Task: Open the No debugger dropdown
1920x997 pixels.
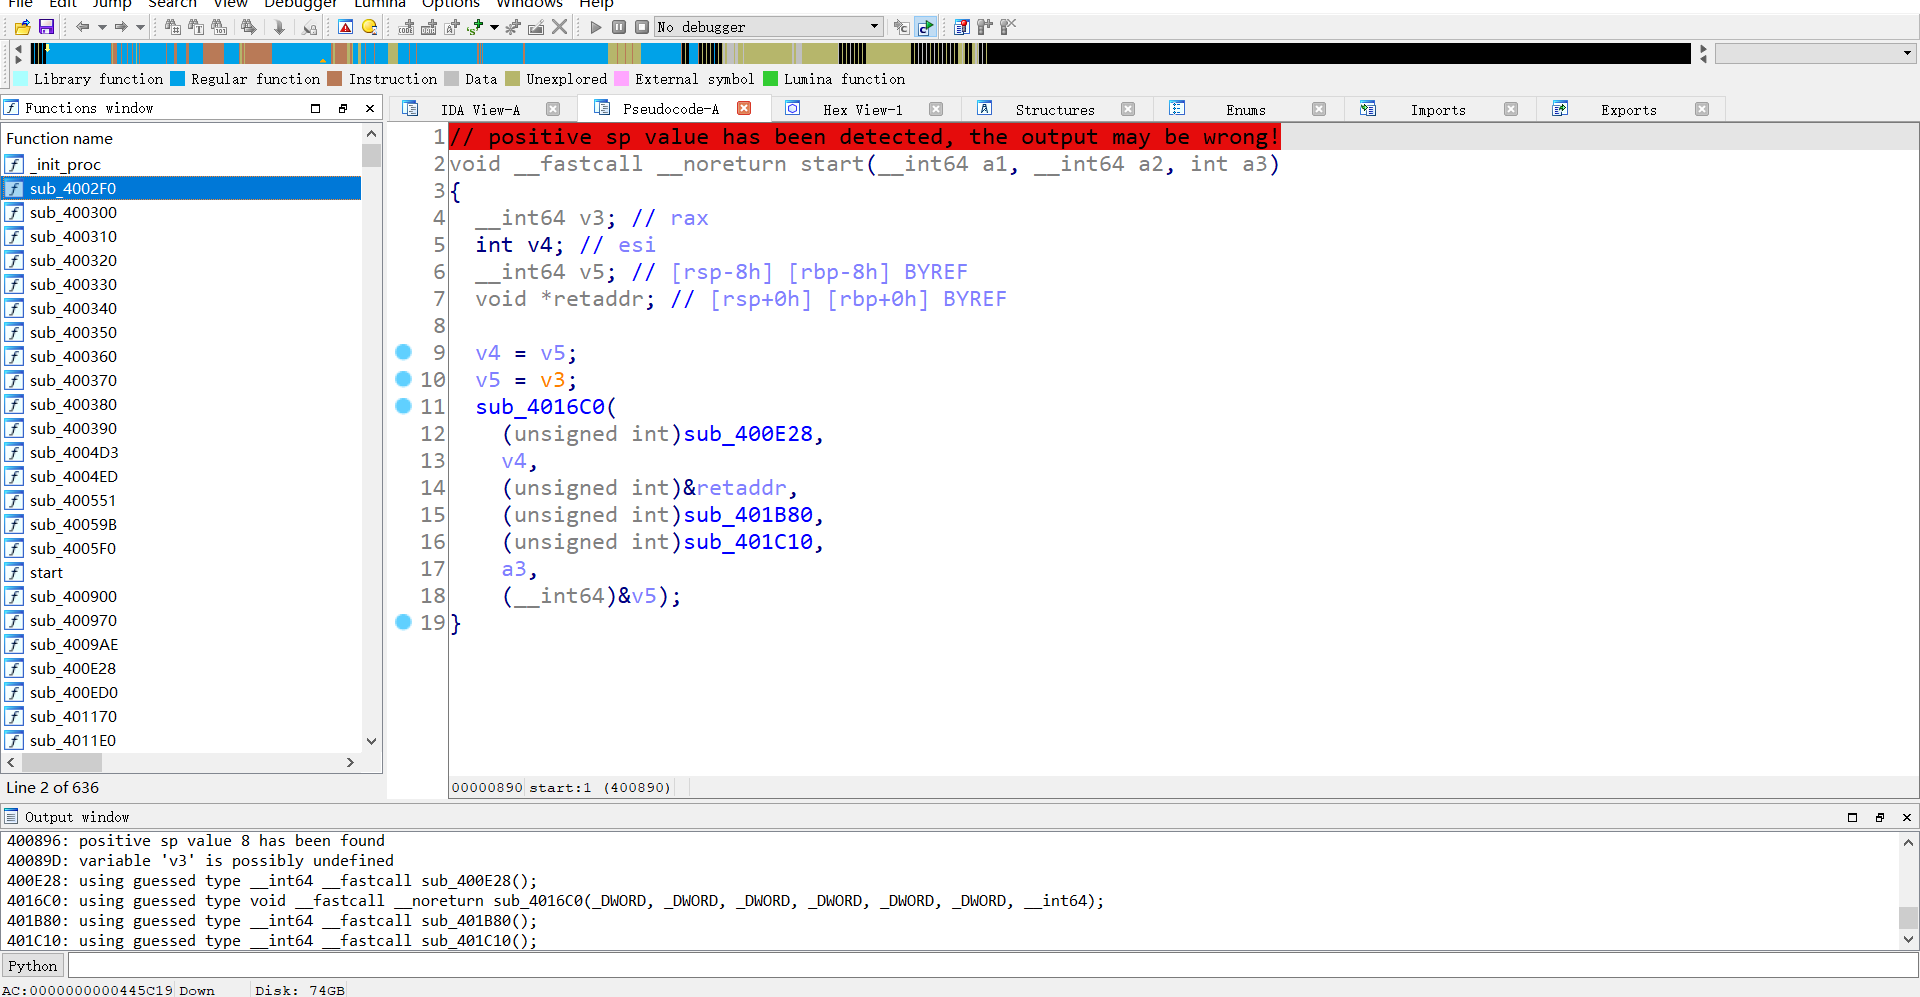Action: tap(874, 27)
